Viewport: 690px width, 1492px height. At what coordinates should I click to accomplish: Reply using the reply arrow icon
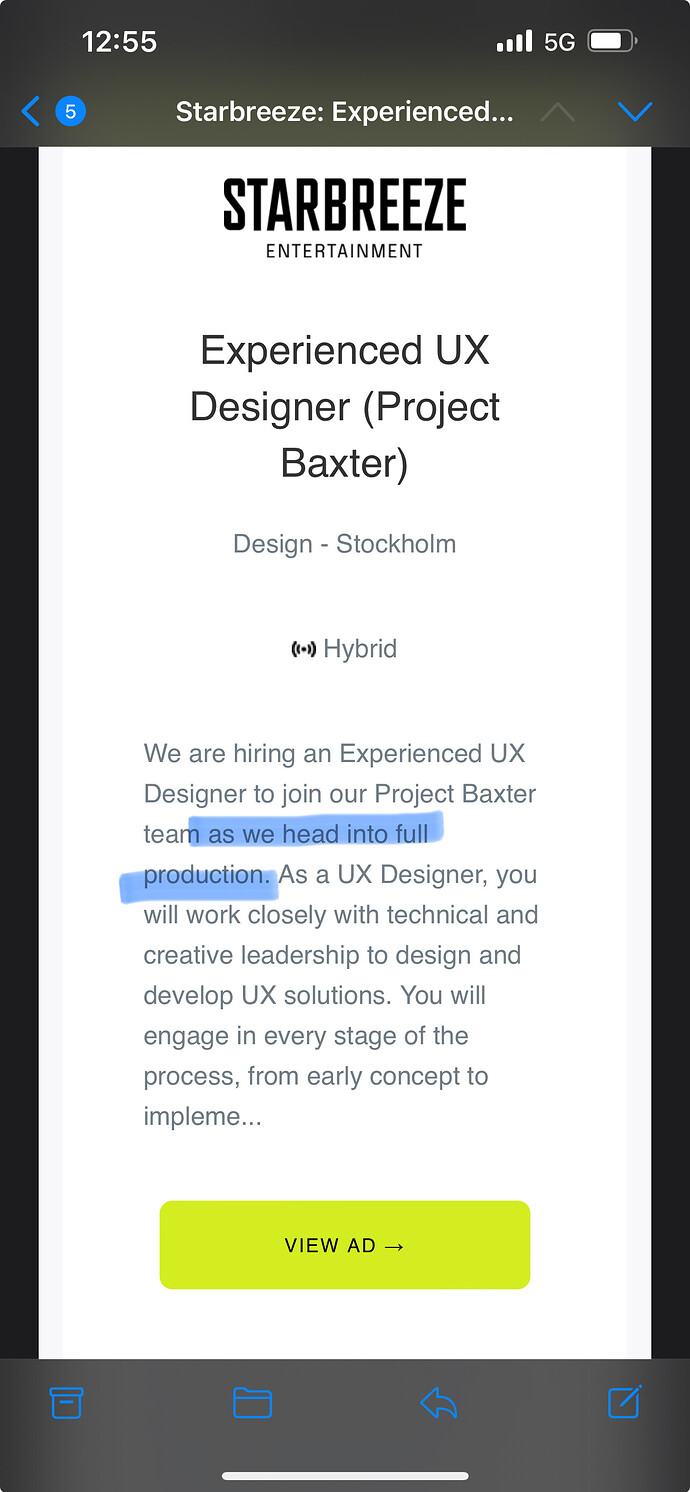tap(438, 1404)
